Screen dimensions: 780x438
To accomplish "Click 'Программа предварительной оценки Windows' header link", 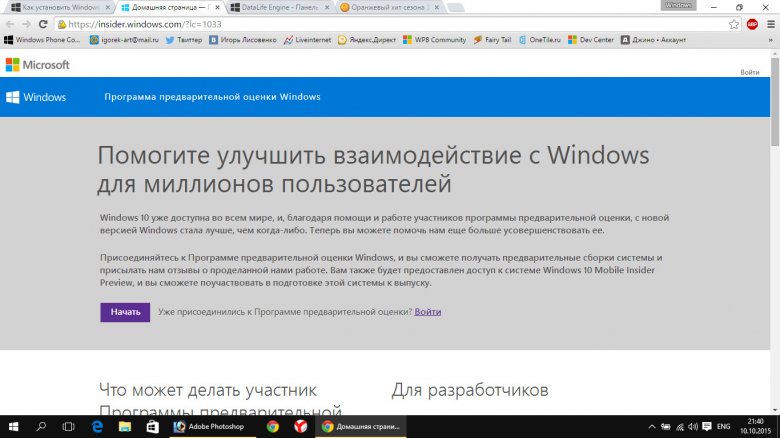I will coord(212,97).
